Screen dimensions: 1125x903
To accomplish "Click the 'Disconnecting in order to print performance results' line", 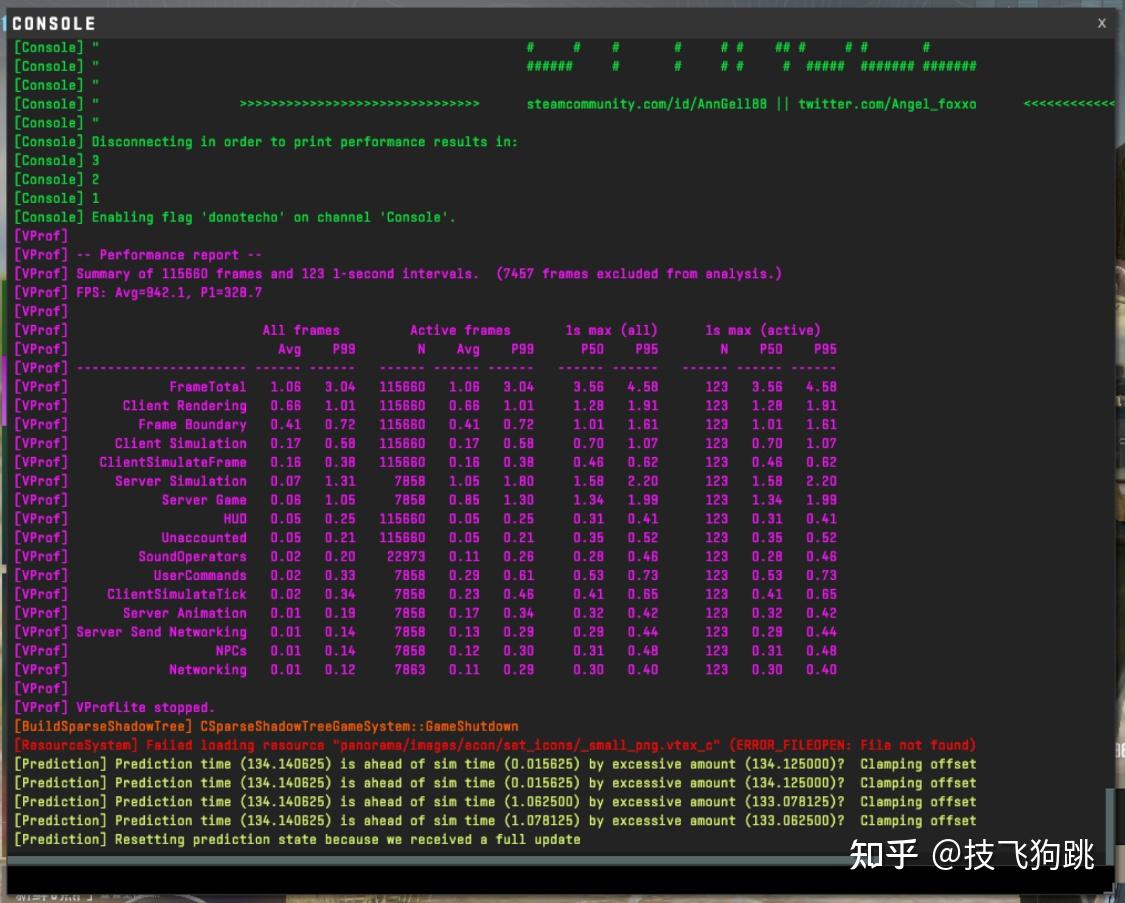I will [266, 141].
